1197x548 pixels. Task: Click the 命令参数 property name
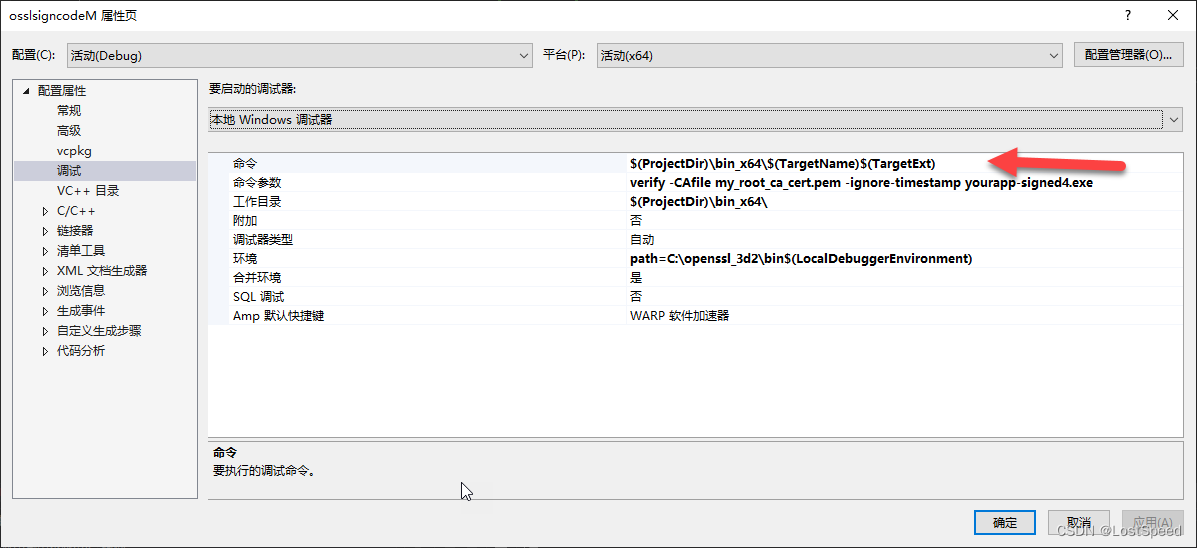(257, 183)
